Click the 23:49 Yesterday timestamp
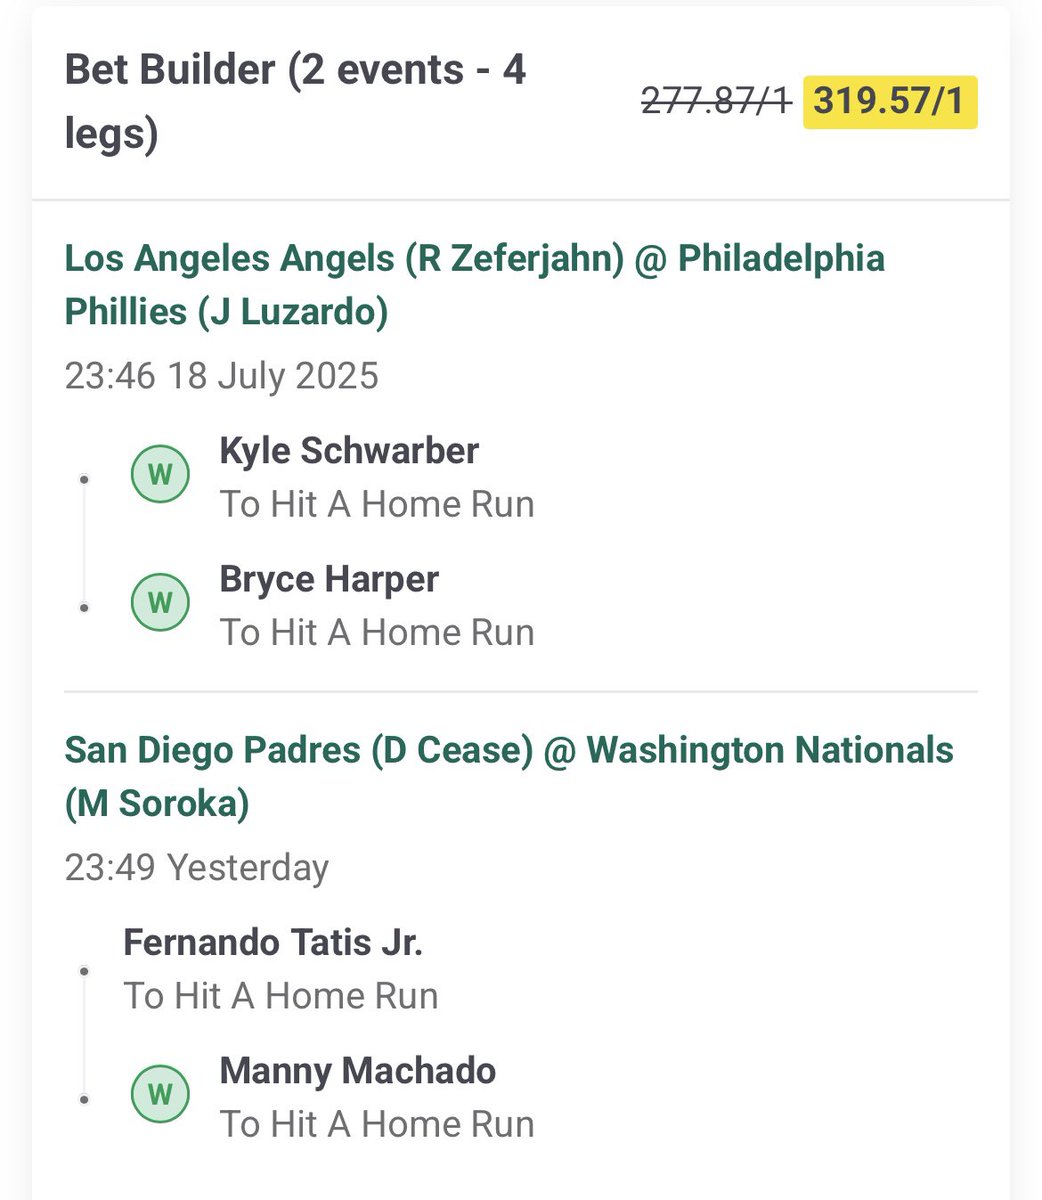Viewport: 1042px width, 1200px height. (x=197, y=867)
